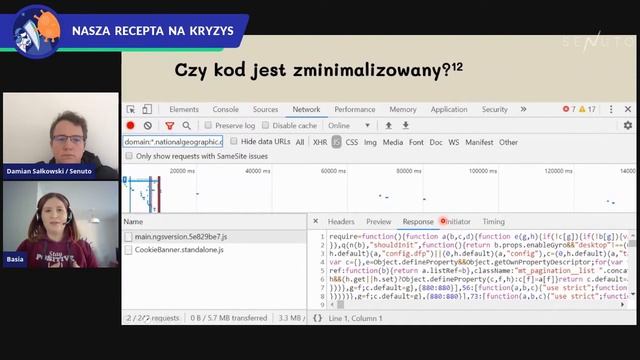
Task: Open the Application tab
Action: tap(449, 109)
